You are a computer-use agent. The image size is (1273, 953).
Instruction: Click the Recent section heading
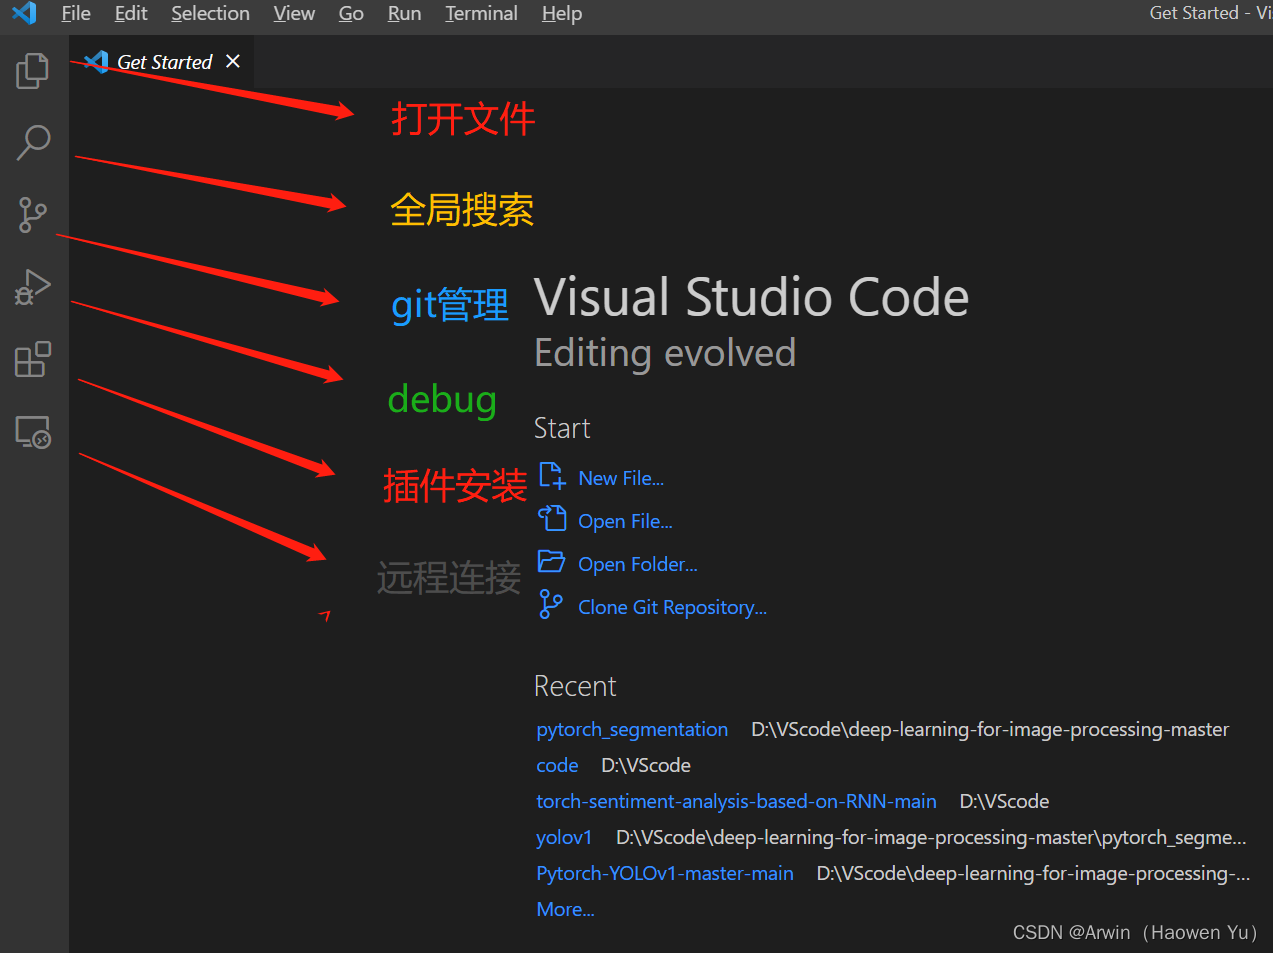click(575, 686)
